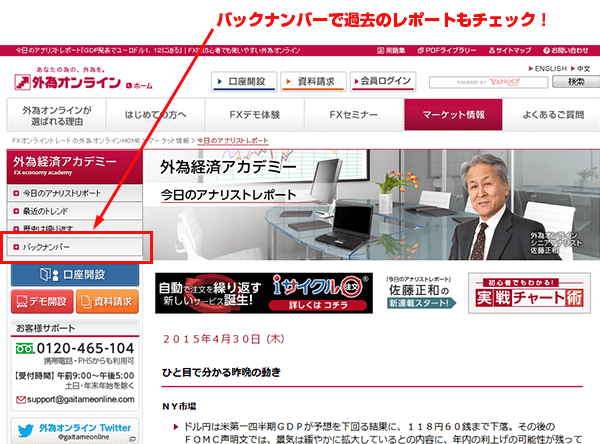Select FXセミナー tab
This screenshot has width=600, height=444.
(354, 115)
